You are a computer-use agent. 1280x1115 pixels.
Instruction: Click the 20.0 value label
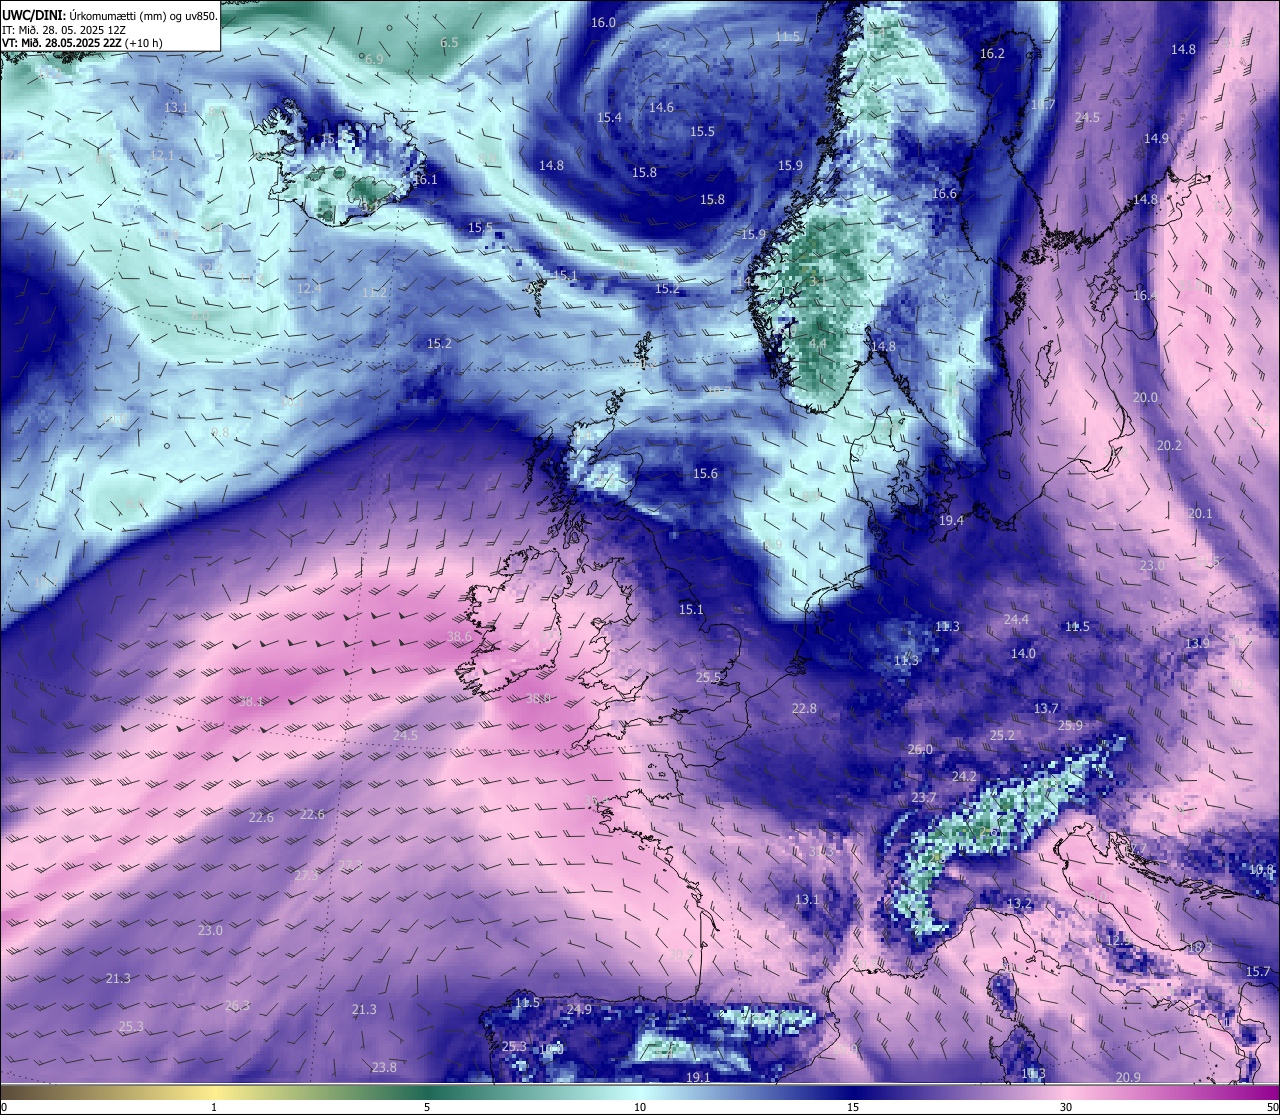pos(1145,397)
